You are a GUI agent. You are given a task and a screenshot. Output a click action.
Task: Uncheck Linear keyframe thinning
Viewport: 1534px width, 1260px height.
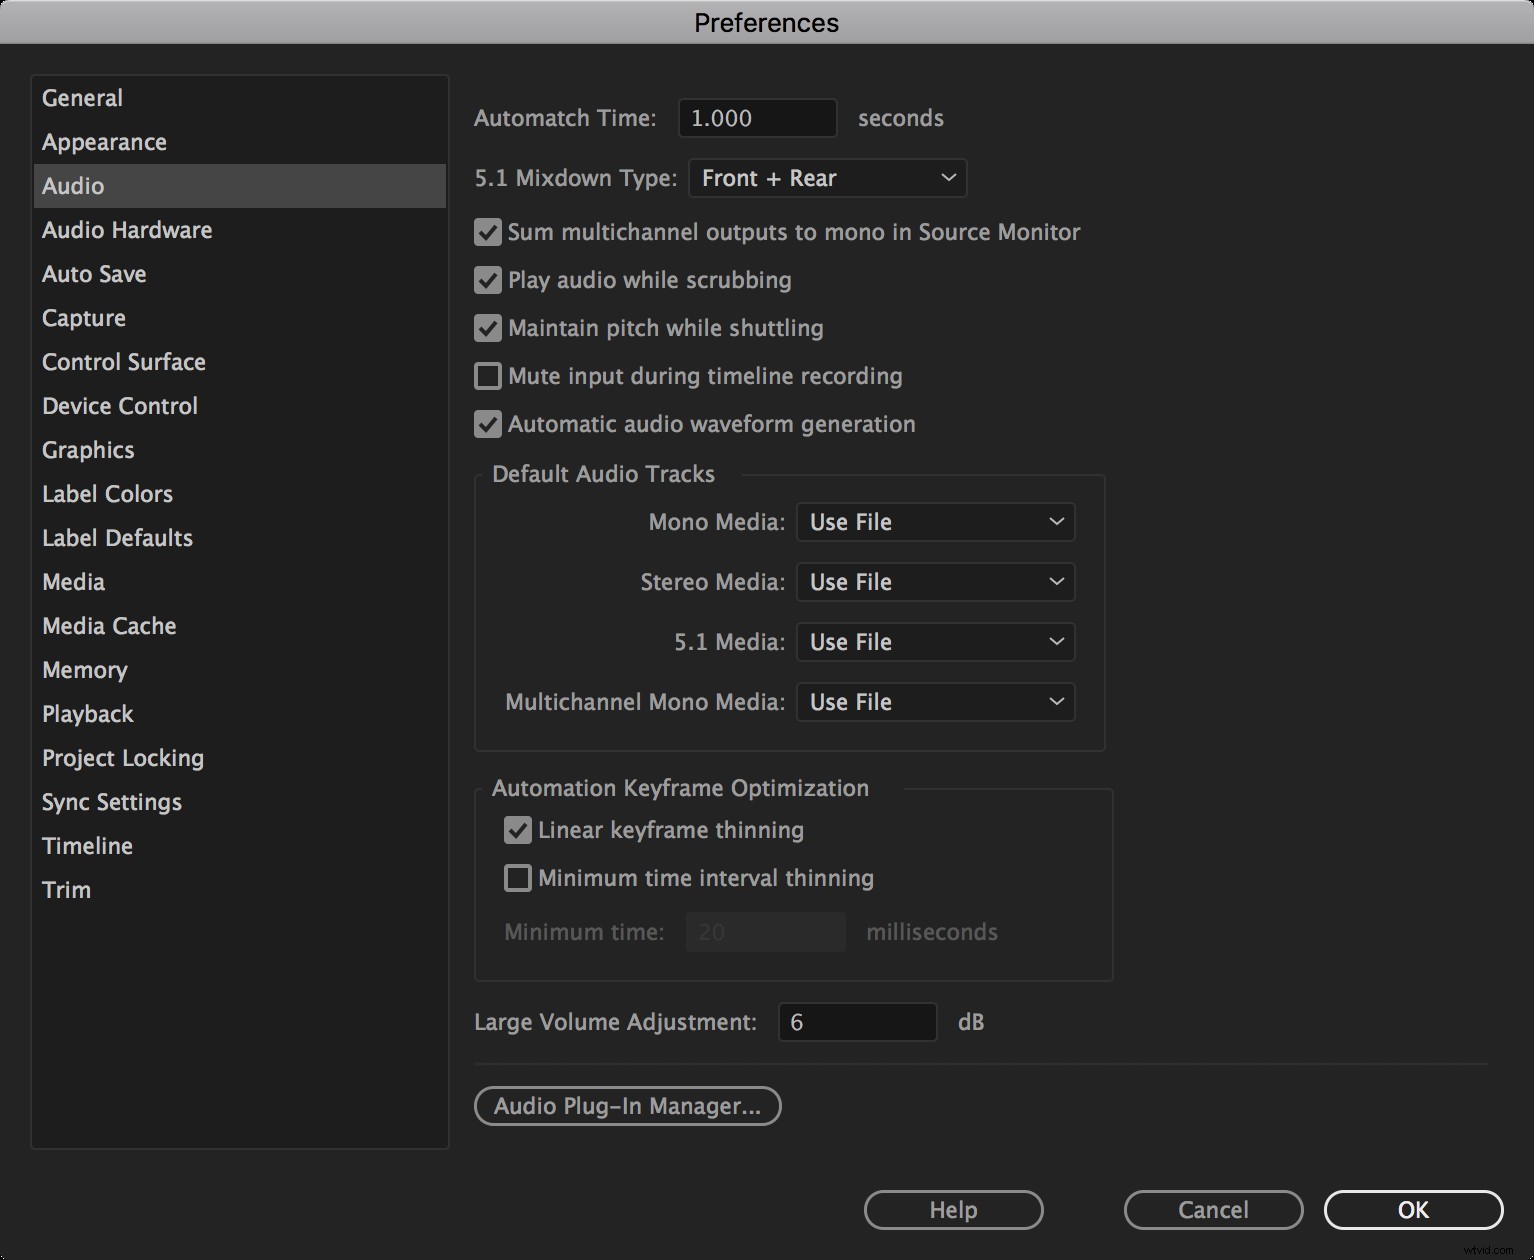[x=518, y=830]
